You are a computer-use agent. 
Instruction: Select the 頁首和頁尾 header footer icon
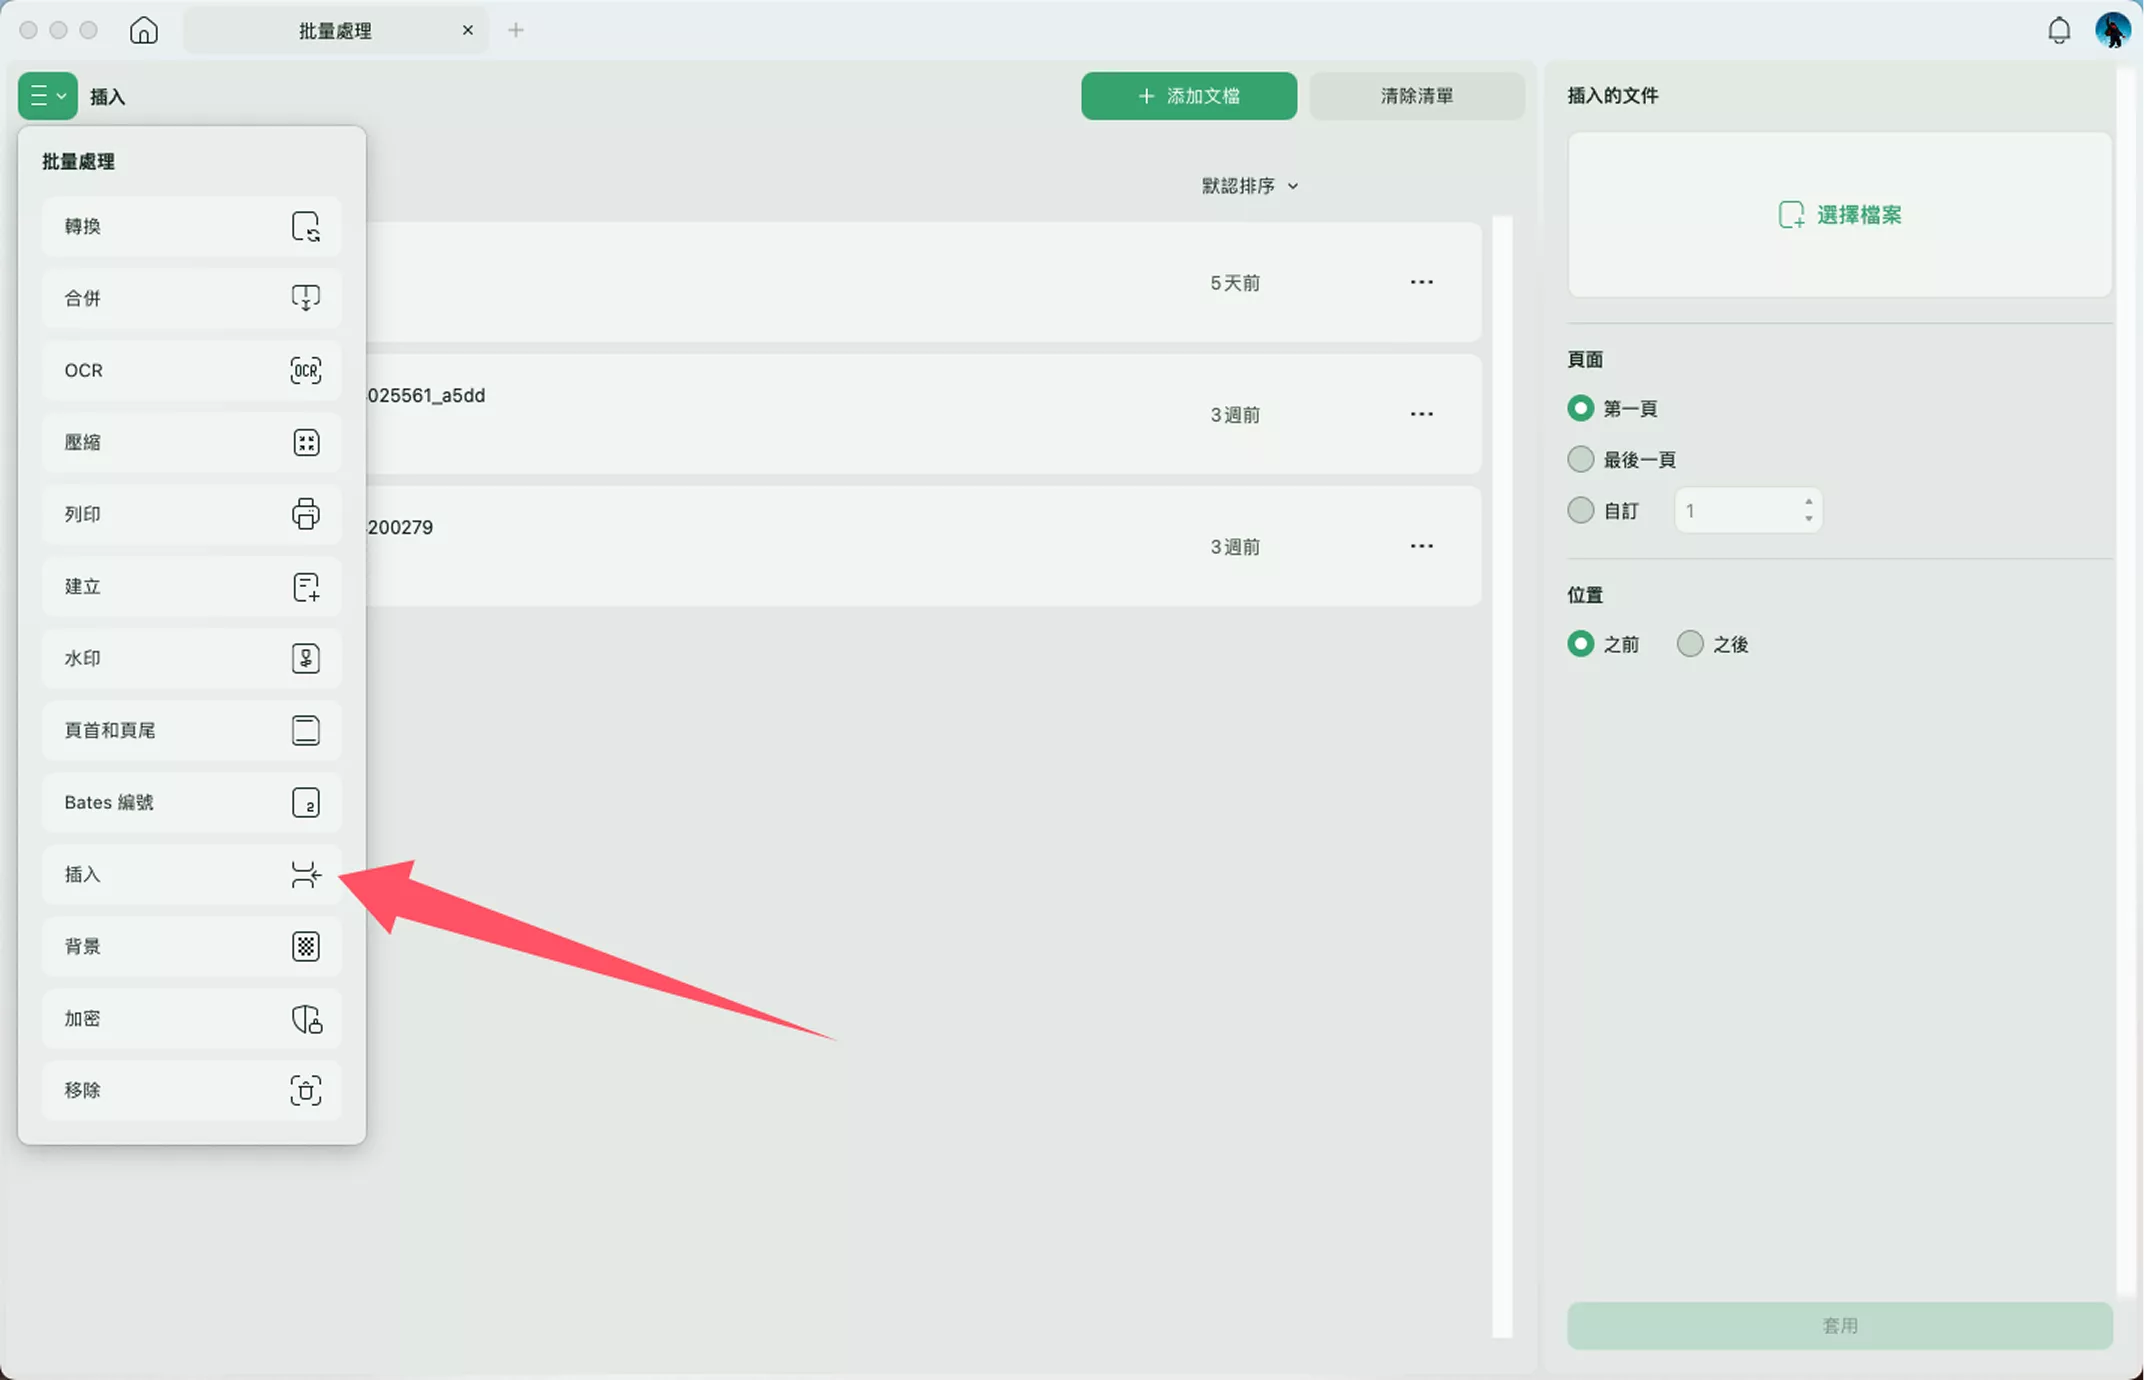click(x=306, y=730)
